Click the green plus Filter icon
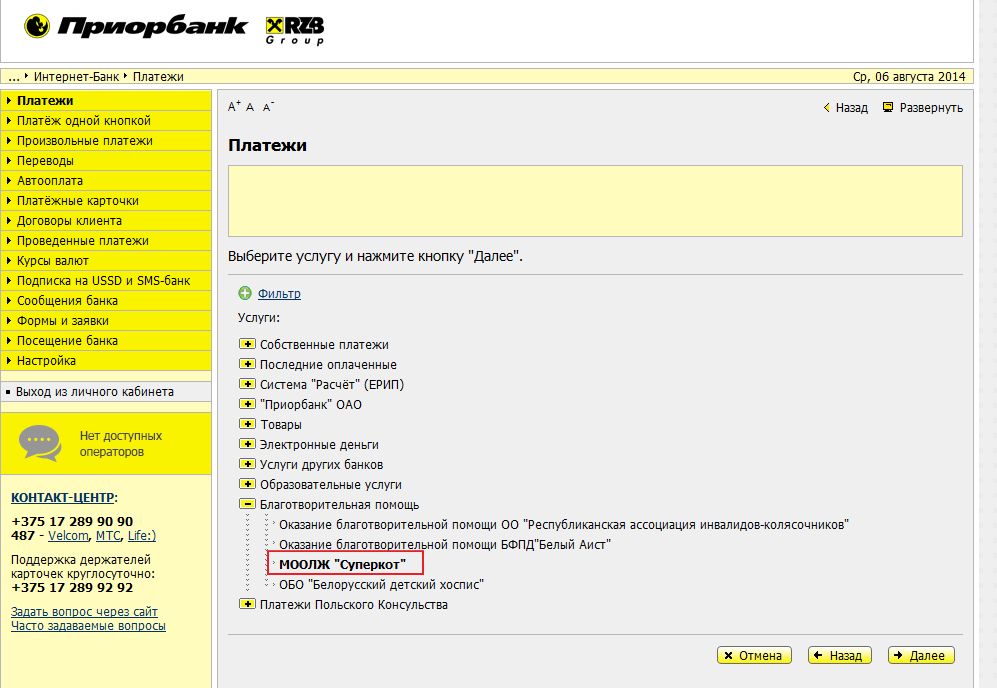This screenshot has width=997, height=688. (245, 293)
